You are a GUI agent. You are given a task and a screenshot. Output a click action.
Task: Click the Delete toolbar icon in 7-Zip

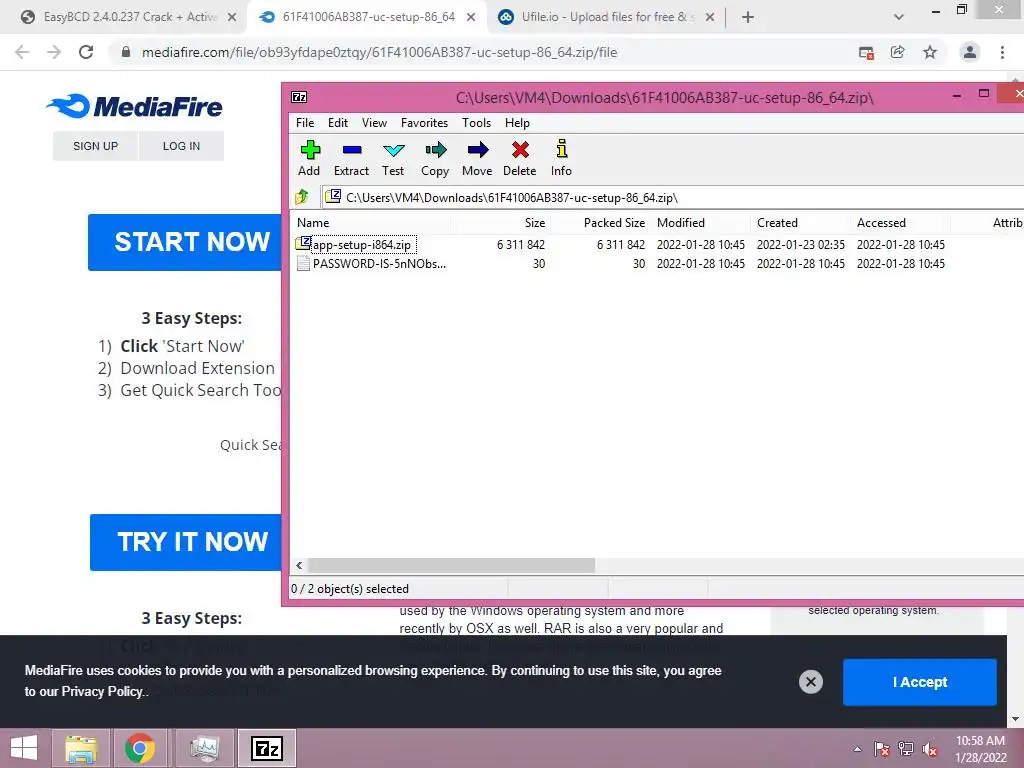(520, 150)
